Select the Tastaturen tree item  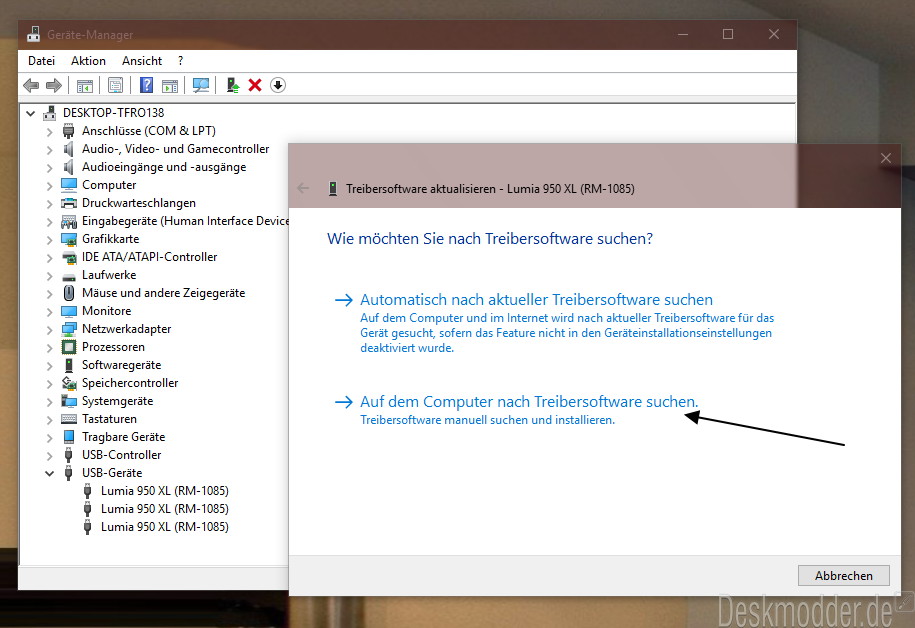109,419
